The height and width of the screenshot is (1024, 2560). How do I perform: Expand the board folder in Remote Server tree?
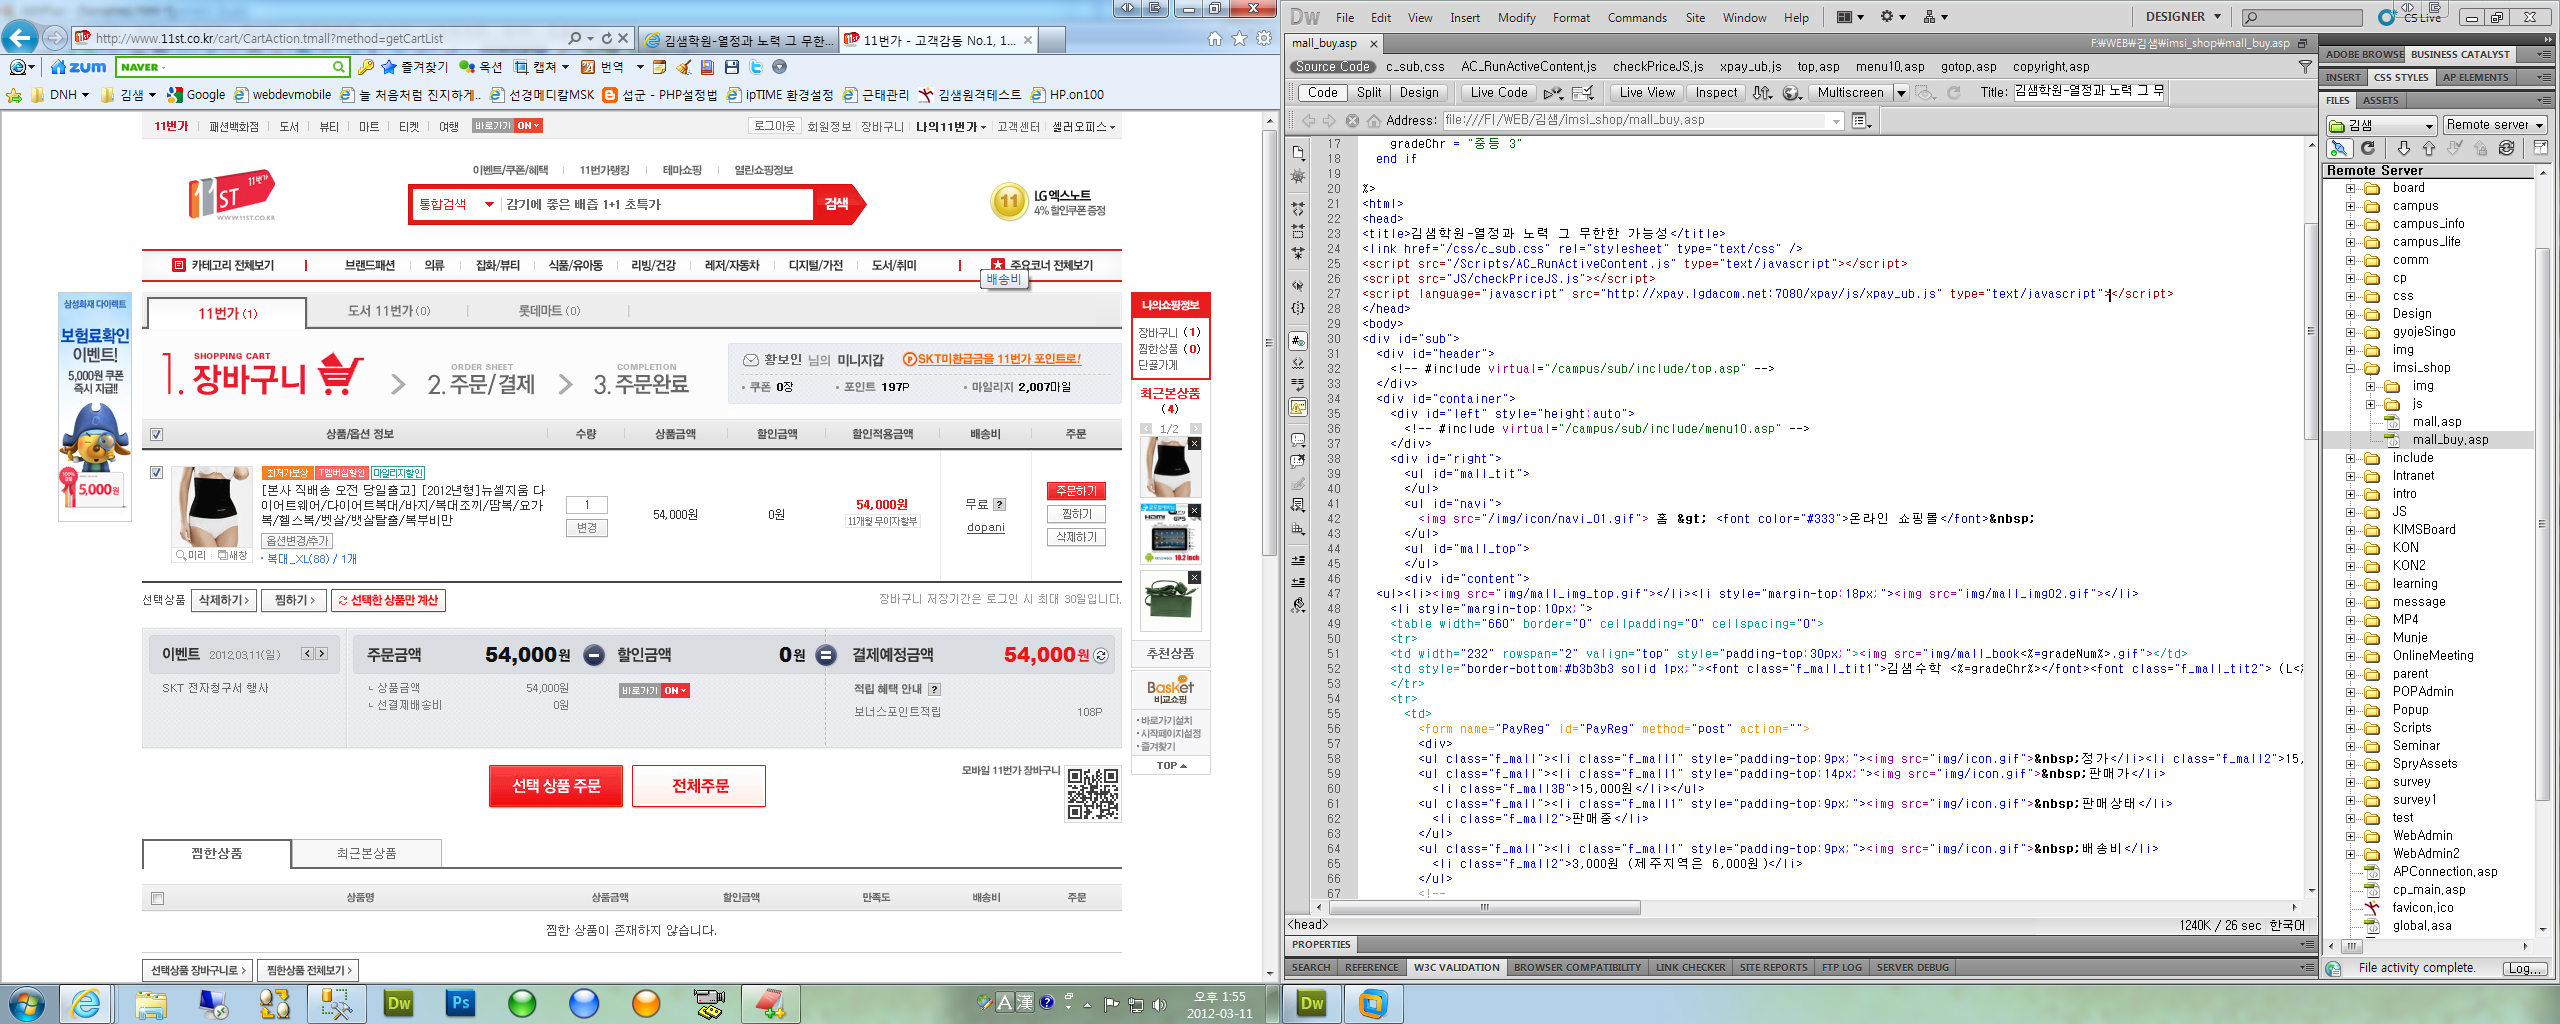(2351, 188)
